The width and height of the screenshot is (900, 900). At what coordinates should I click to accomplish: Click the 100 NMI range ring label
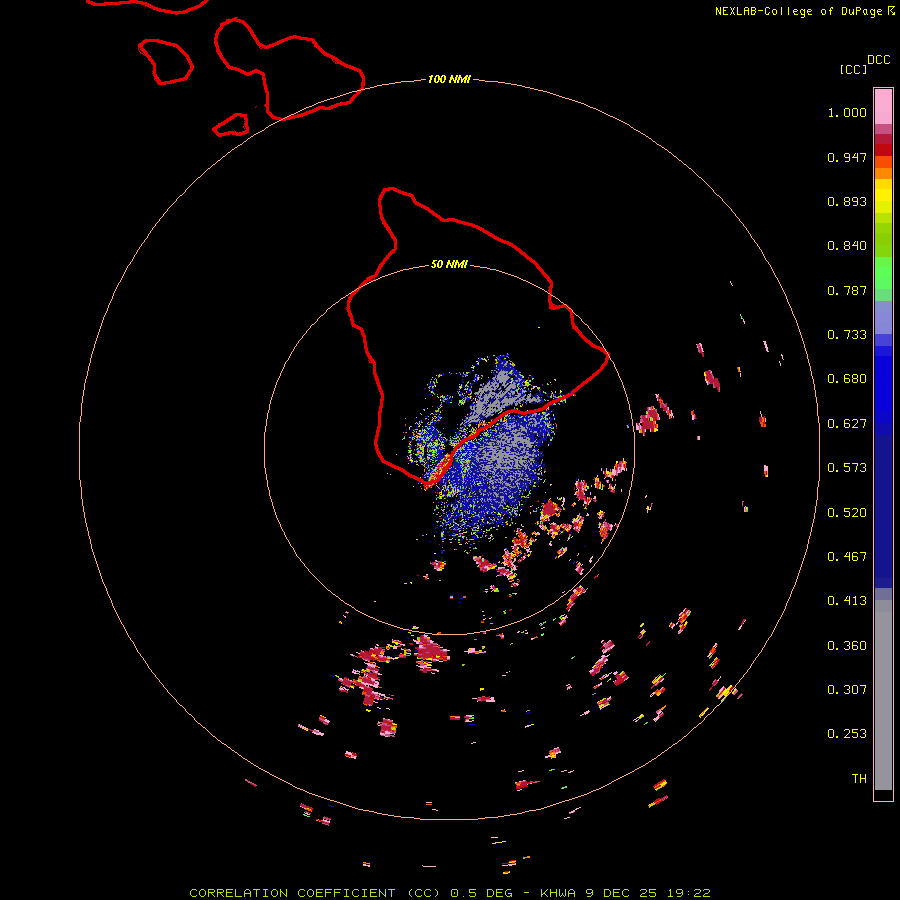(x=449, y=79)
